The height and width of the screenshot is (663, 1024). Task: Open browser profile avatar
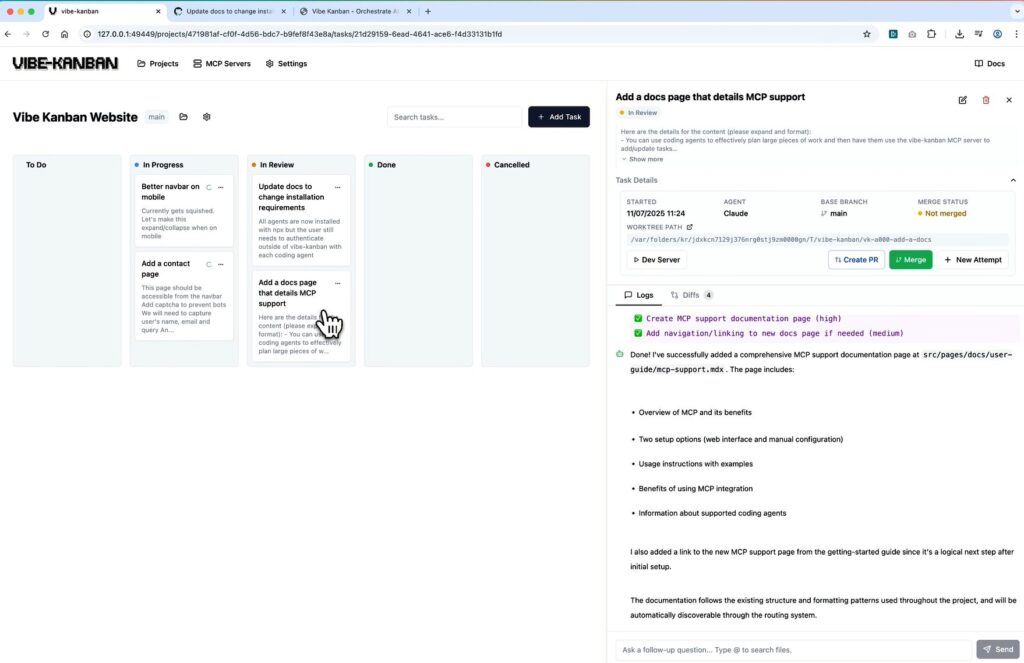(x=997, y=34)
